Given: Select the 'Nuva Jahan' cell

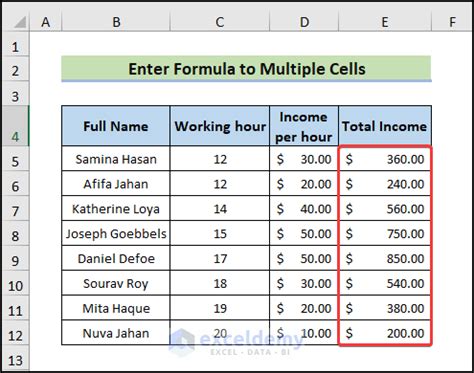Looking at the screenshot, I should point(116,333).
